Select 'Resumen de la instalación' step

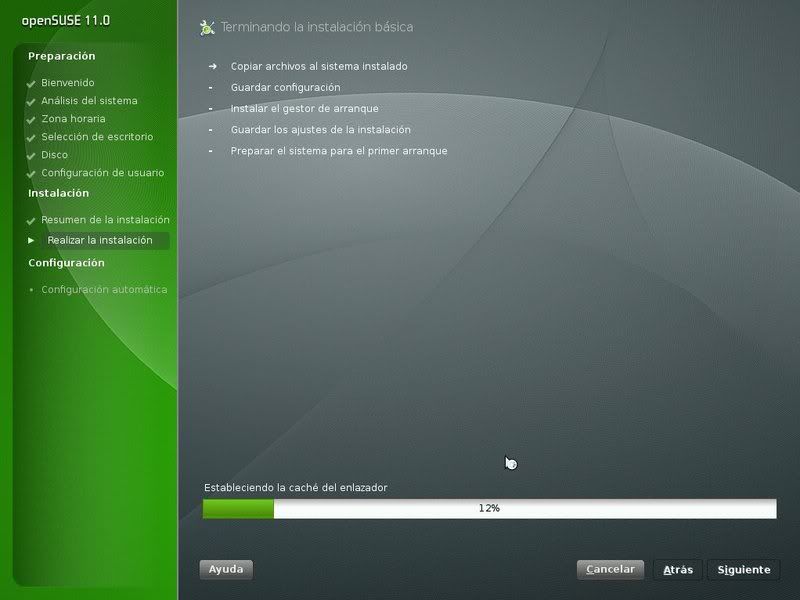105,220
